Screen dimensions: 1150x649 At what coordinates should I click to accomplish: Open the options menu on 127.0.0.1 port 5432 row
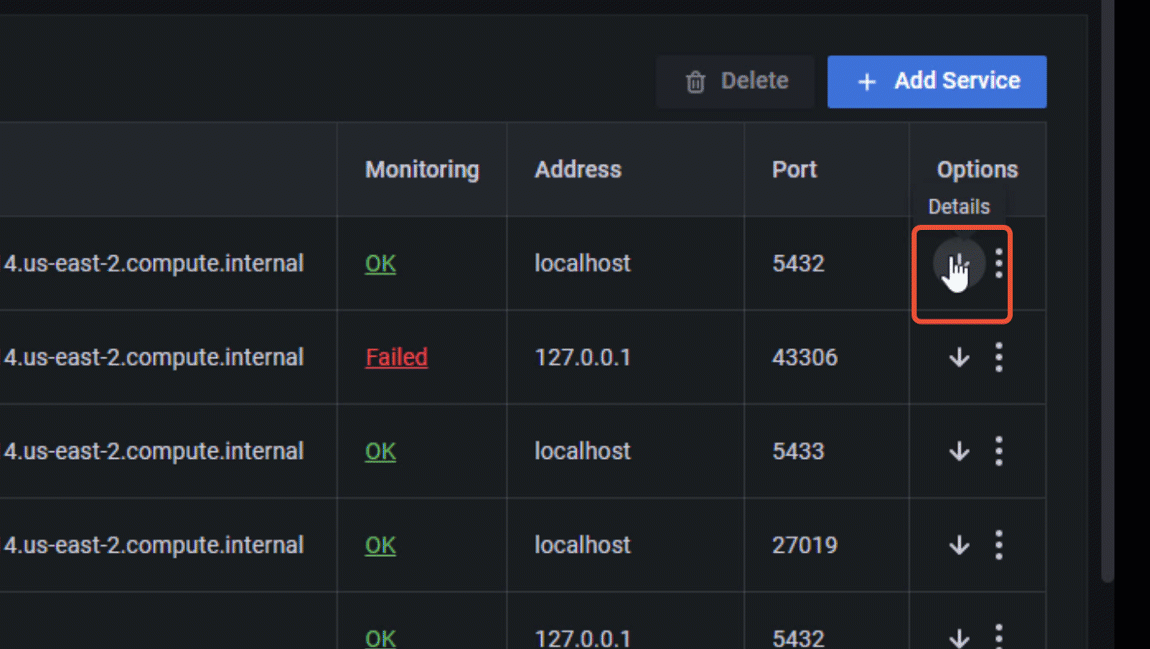(998, 636)
